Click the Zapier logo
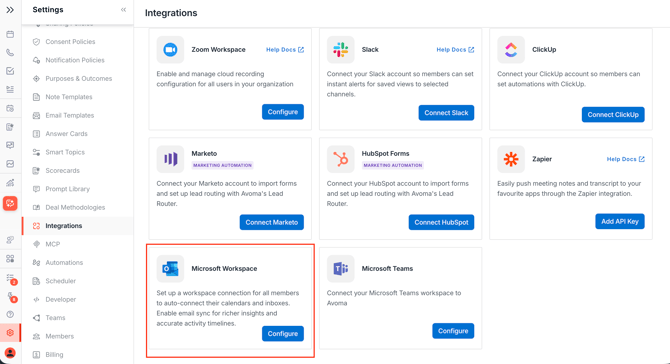This screenshot has height=364, width=670. 511,159
